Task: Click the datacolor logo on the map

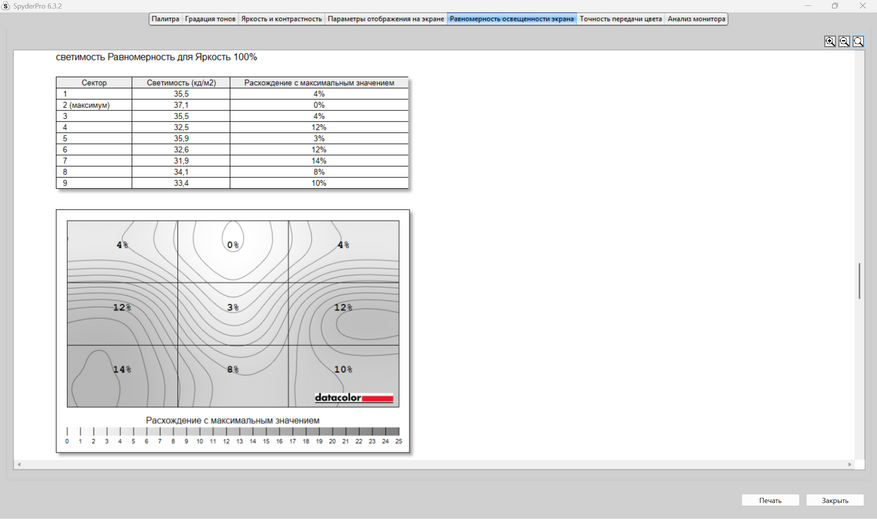Action: coord(354,398)
